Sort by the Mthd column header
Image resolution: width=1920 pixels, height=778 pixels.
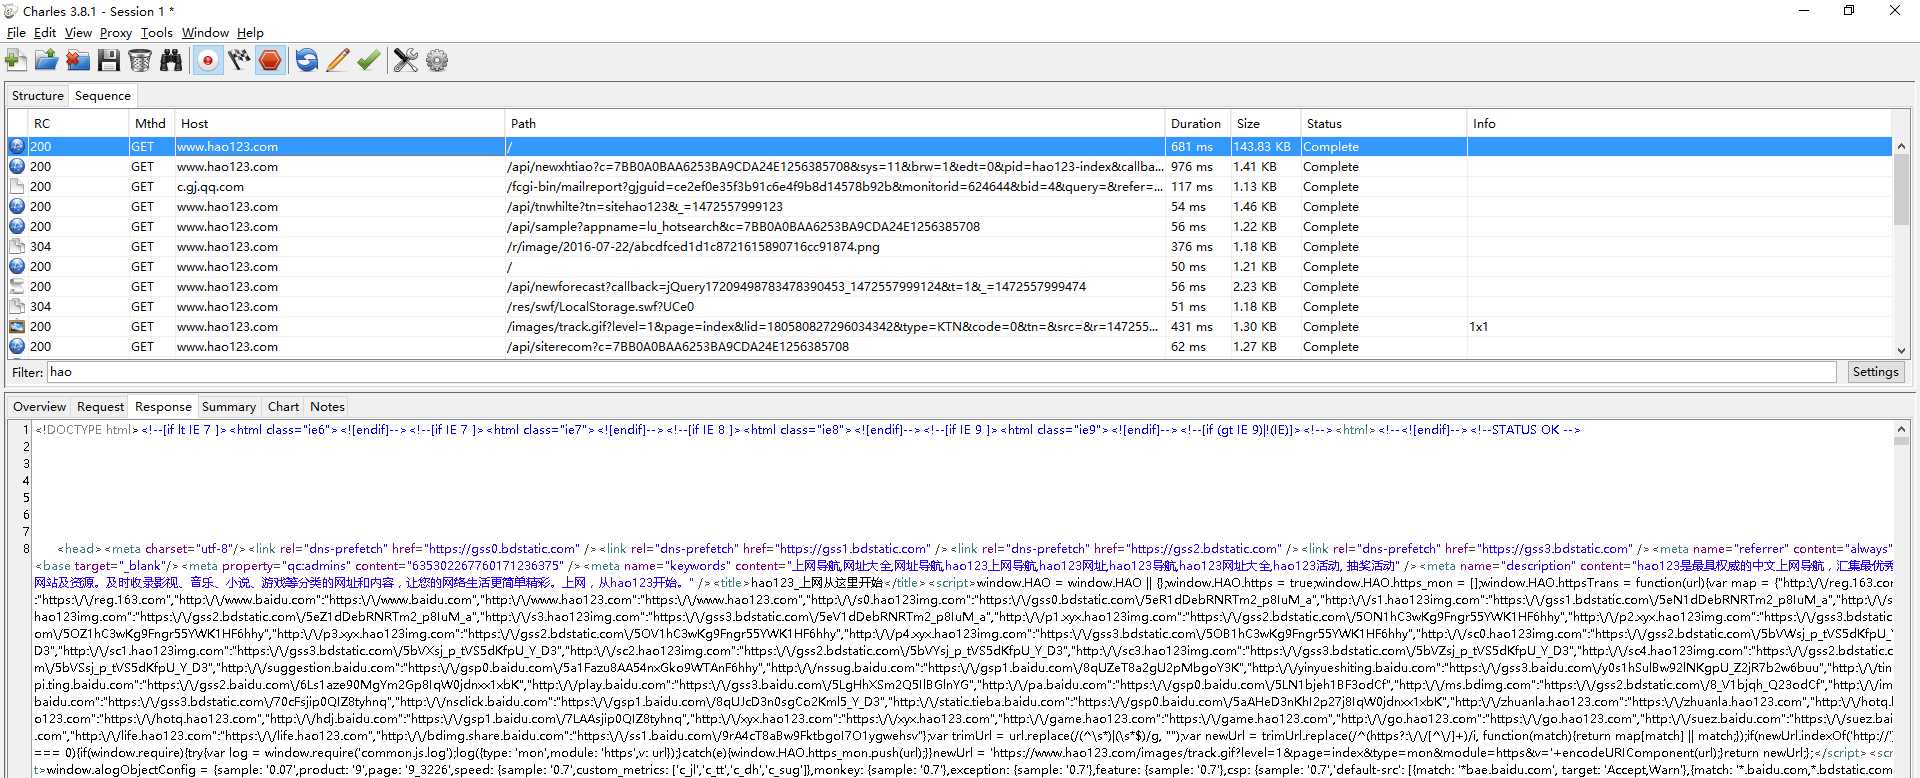tap(151, 123)
